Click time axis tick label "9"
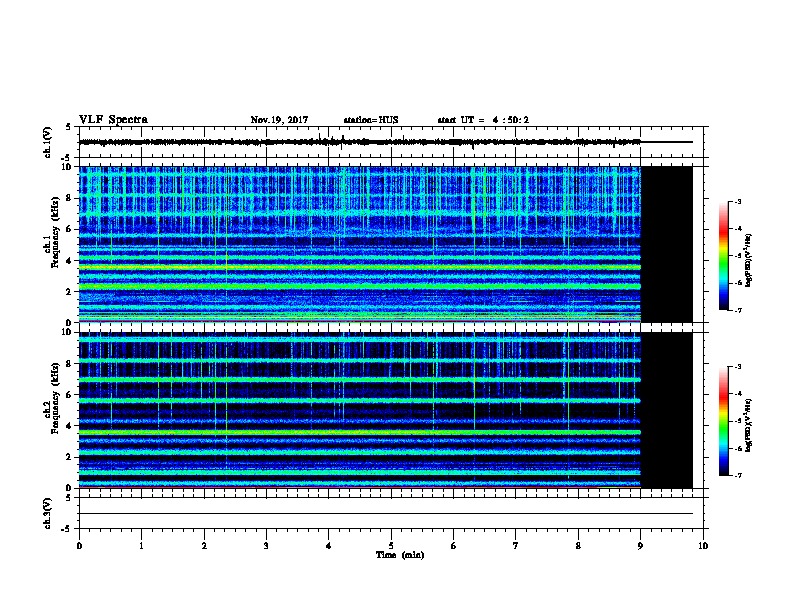This screenshot has height=612, width=792. (640, 546)
